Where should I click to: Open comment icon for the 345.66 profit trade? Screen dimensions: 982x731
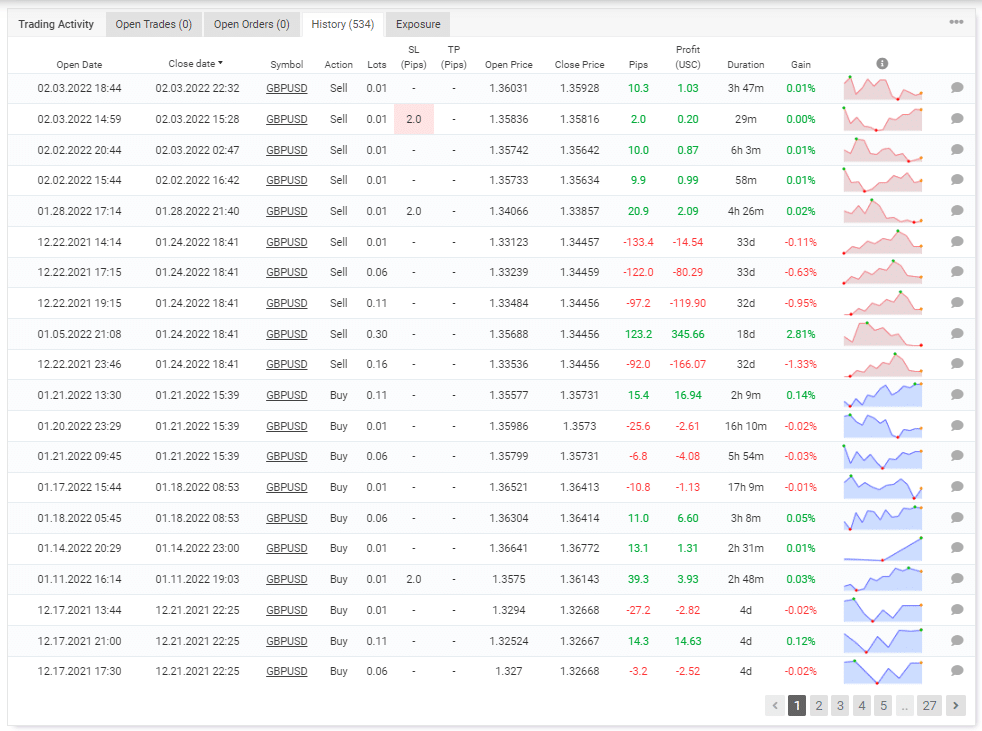(957, 334)
